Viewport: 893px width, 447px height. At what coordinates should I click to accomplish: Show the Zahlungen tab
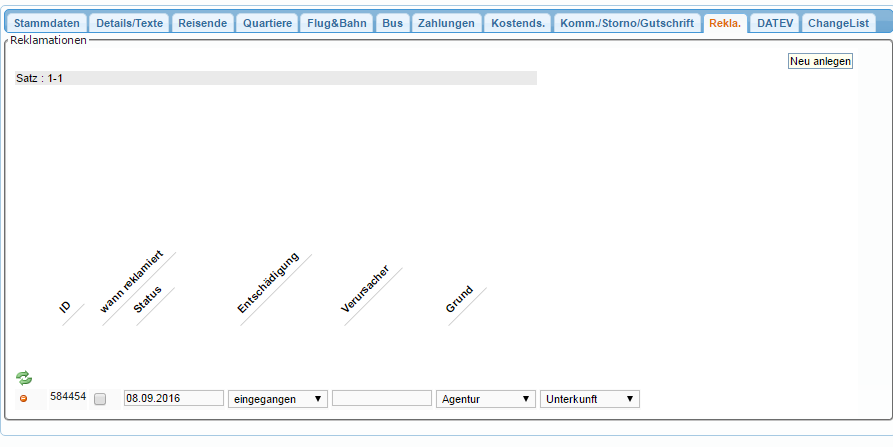pyautogui.click(x=446, y=23)
